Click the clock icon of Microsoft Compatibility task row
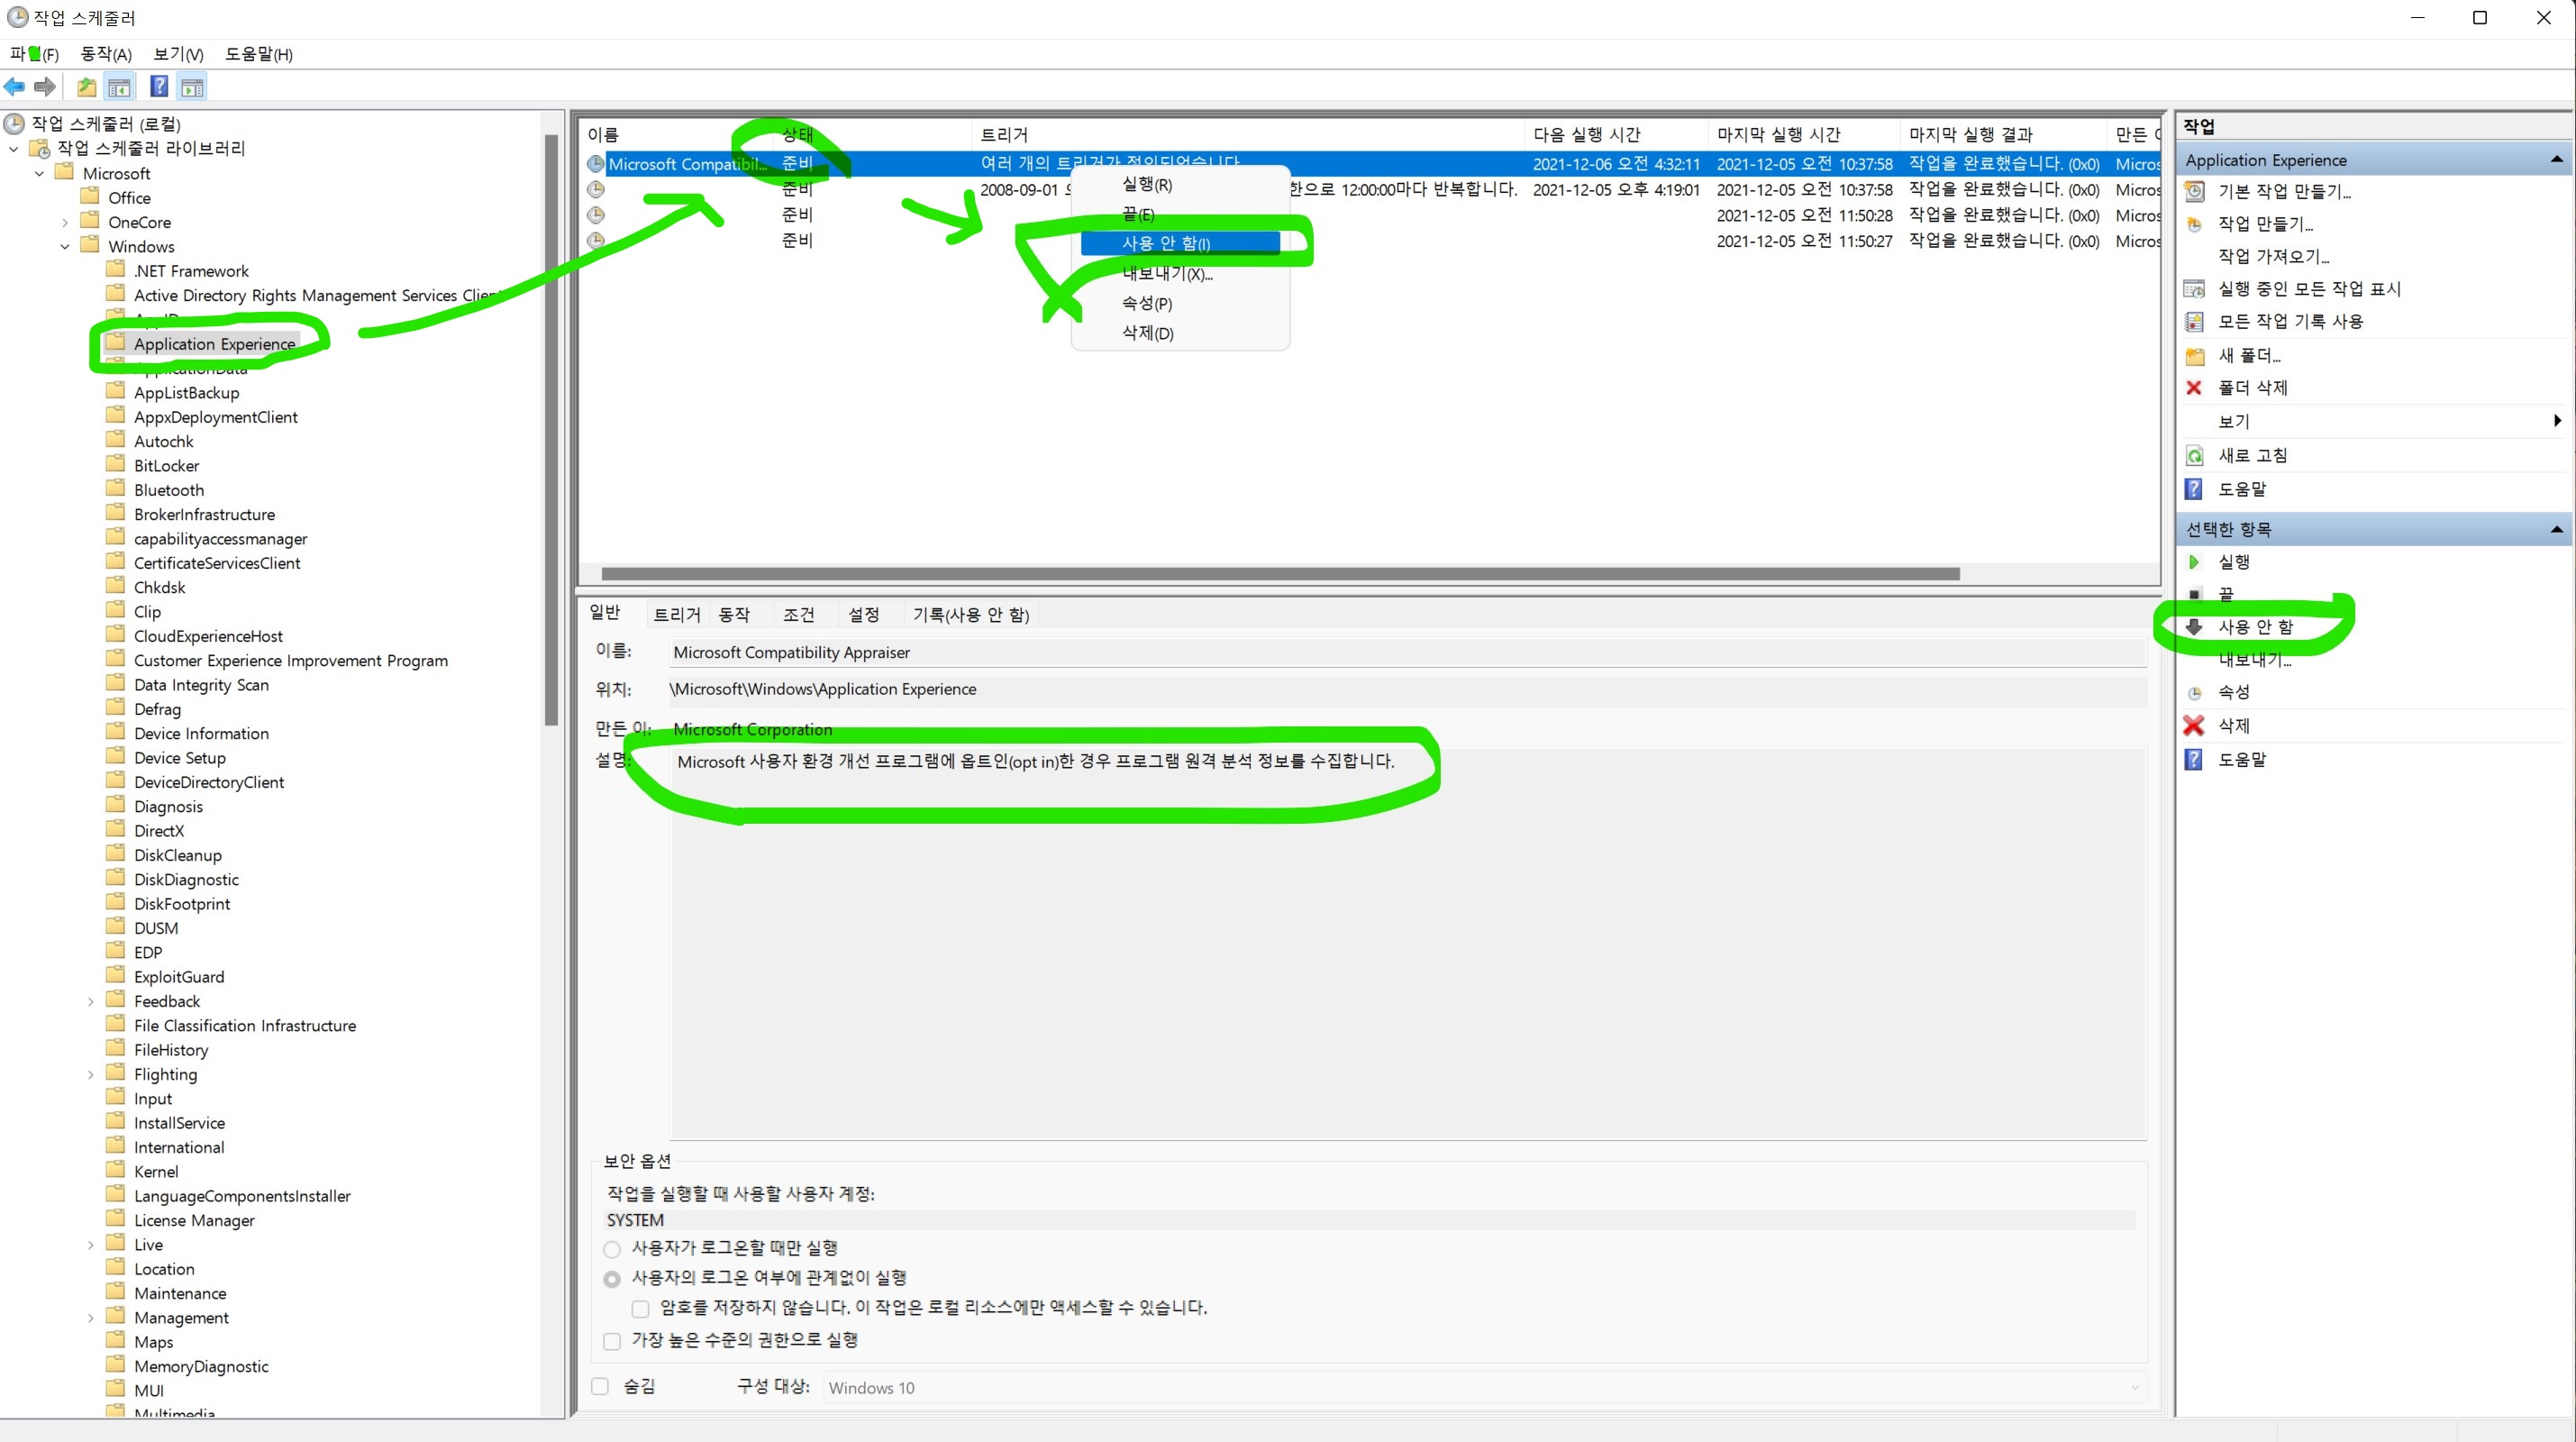 596,164
